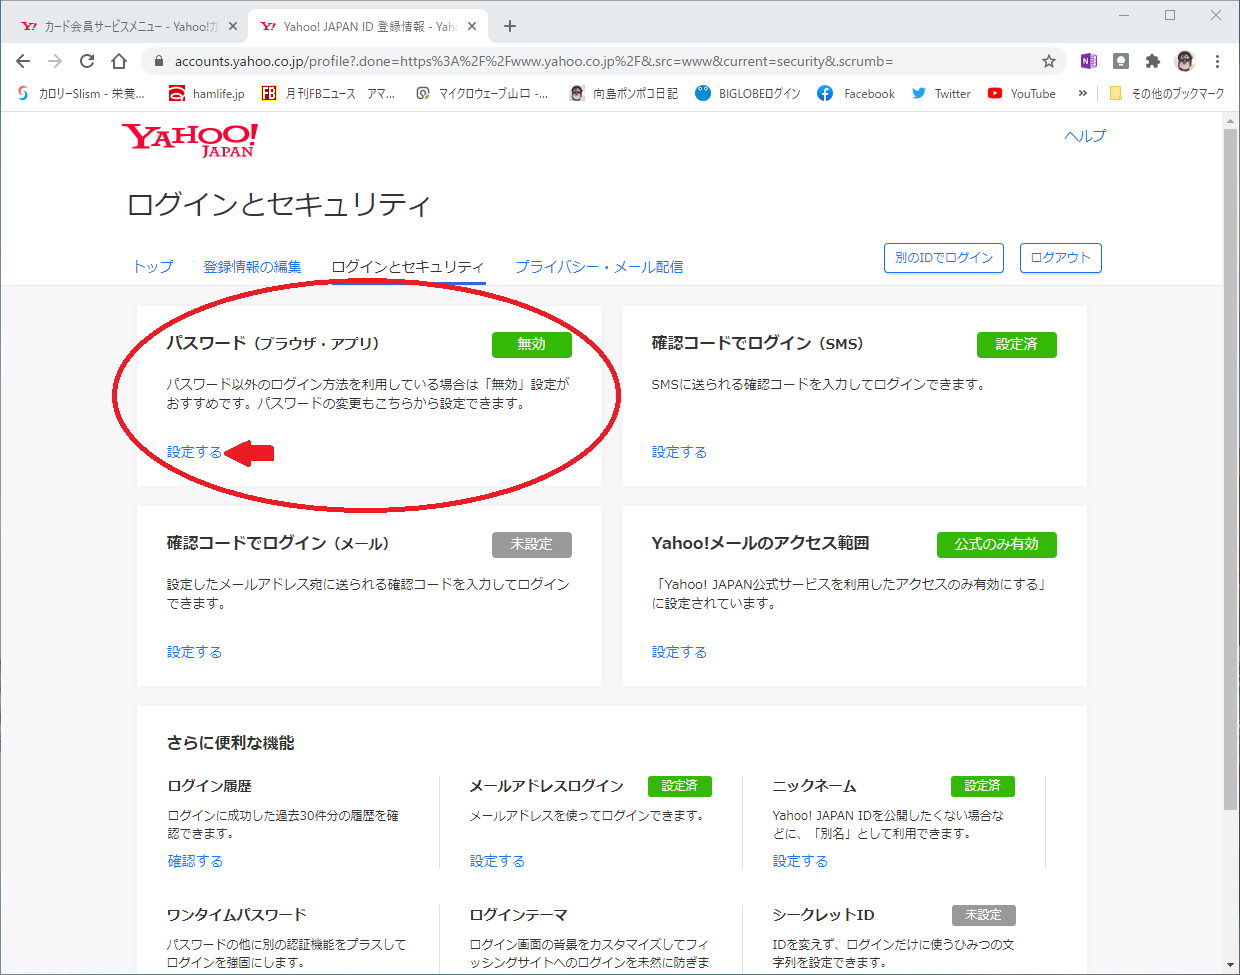Select ログインとセキュリティ tab
Image resolution: width=1240 pixels, height=975 pixels.
[x=407, y=267]
